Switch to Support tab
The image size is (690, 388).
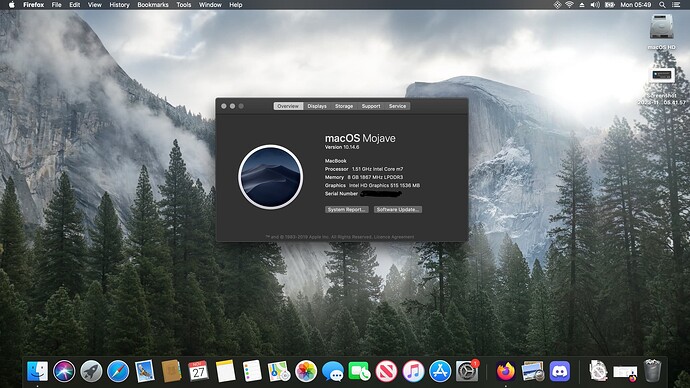click(371, 106)
